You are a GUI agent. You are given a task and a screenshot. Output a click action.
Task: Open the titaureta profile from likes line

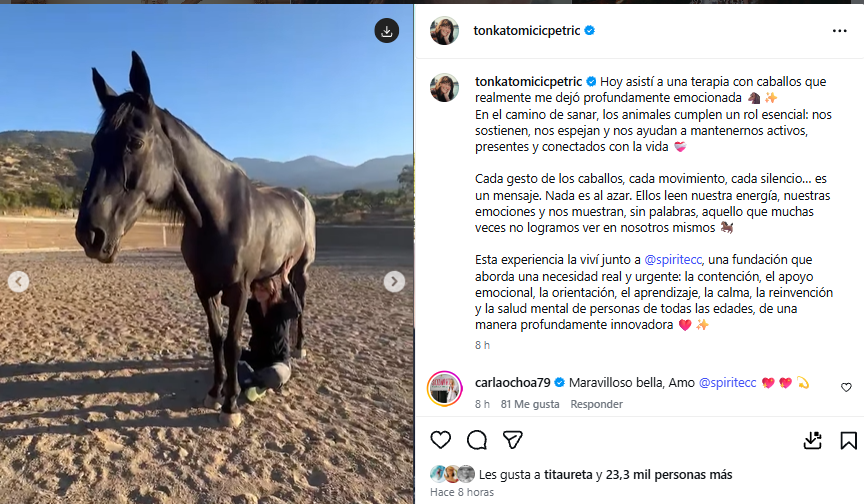point(568,475)
